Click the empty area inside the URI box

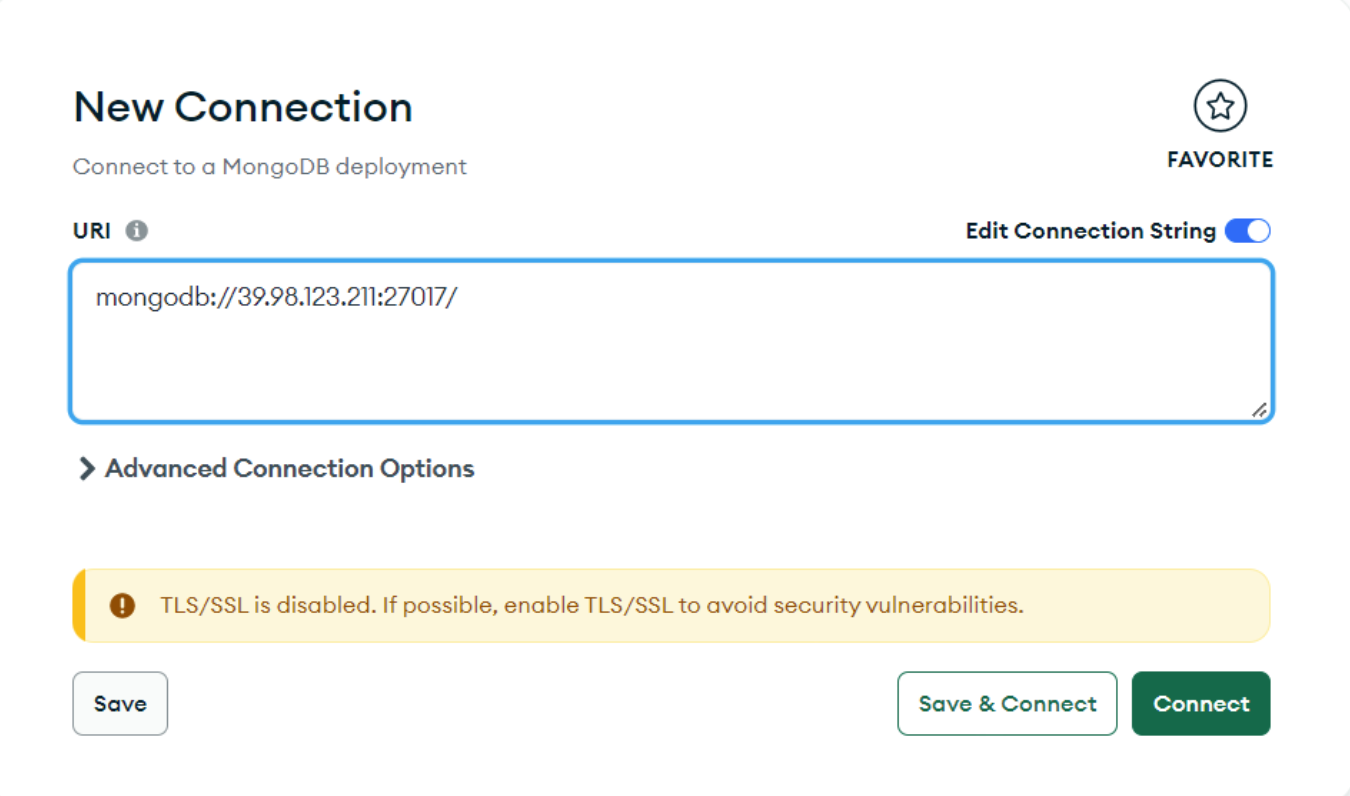click(670, 365)
